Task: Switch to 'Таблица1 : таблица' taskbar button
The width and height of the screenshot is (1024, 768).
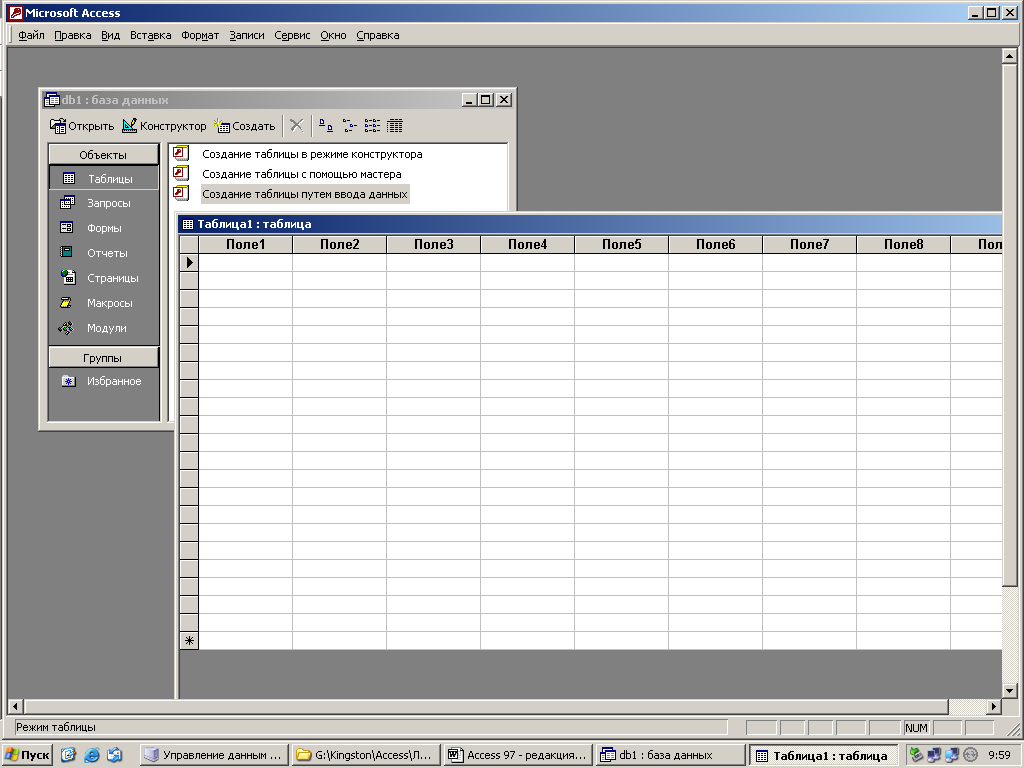Action: (x=823, y=755)
